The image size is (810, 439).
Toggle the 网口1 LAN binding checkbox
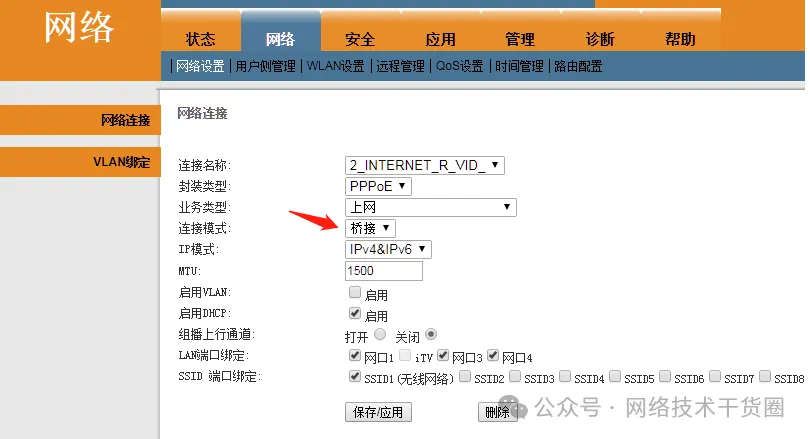click(354, 355)
